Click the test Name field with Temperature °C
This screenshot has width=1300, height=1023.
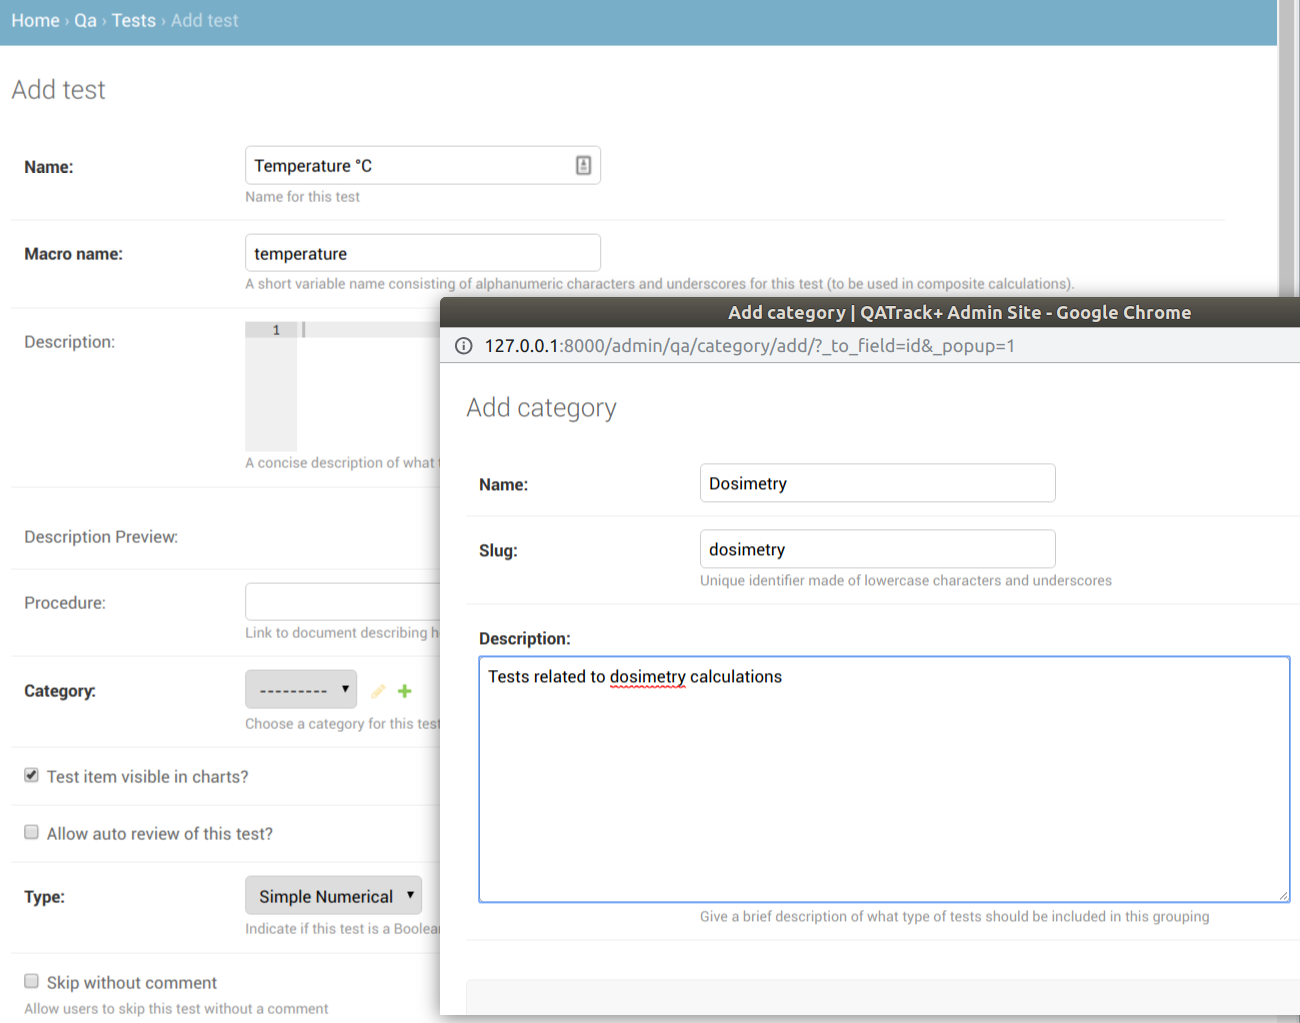click(423, 165)
